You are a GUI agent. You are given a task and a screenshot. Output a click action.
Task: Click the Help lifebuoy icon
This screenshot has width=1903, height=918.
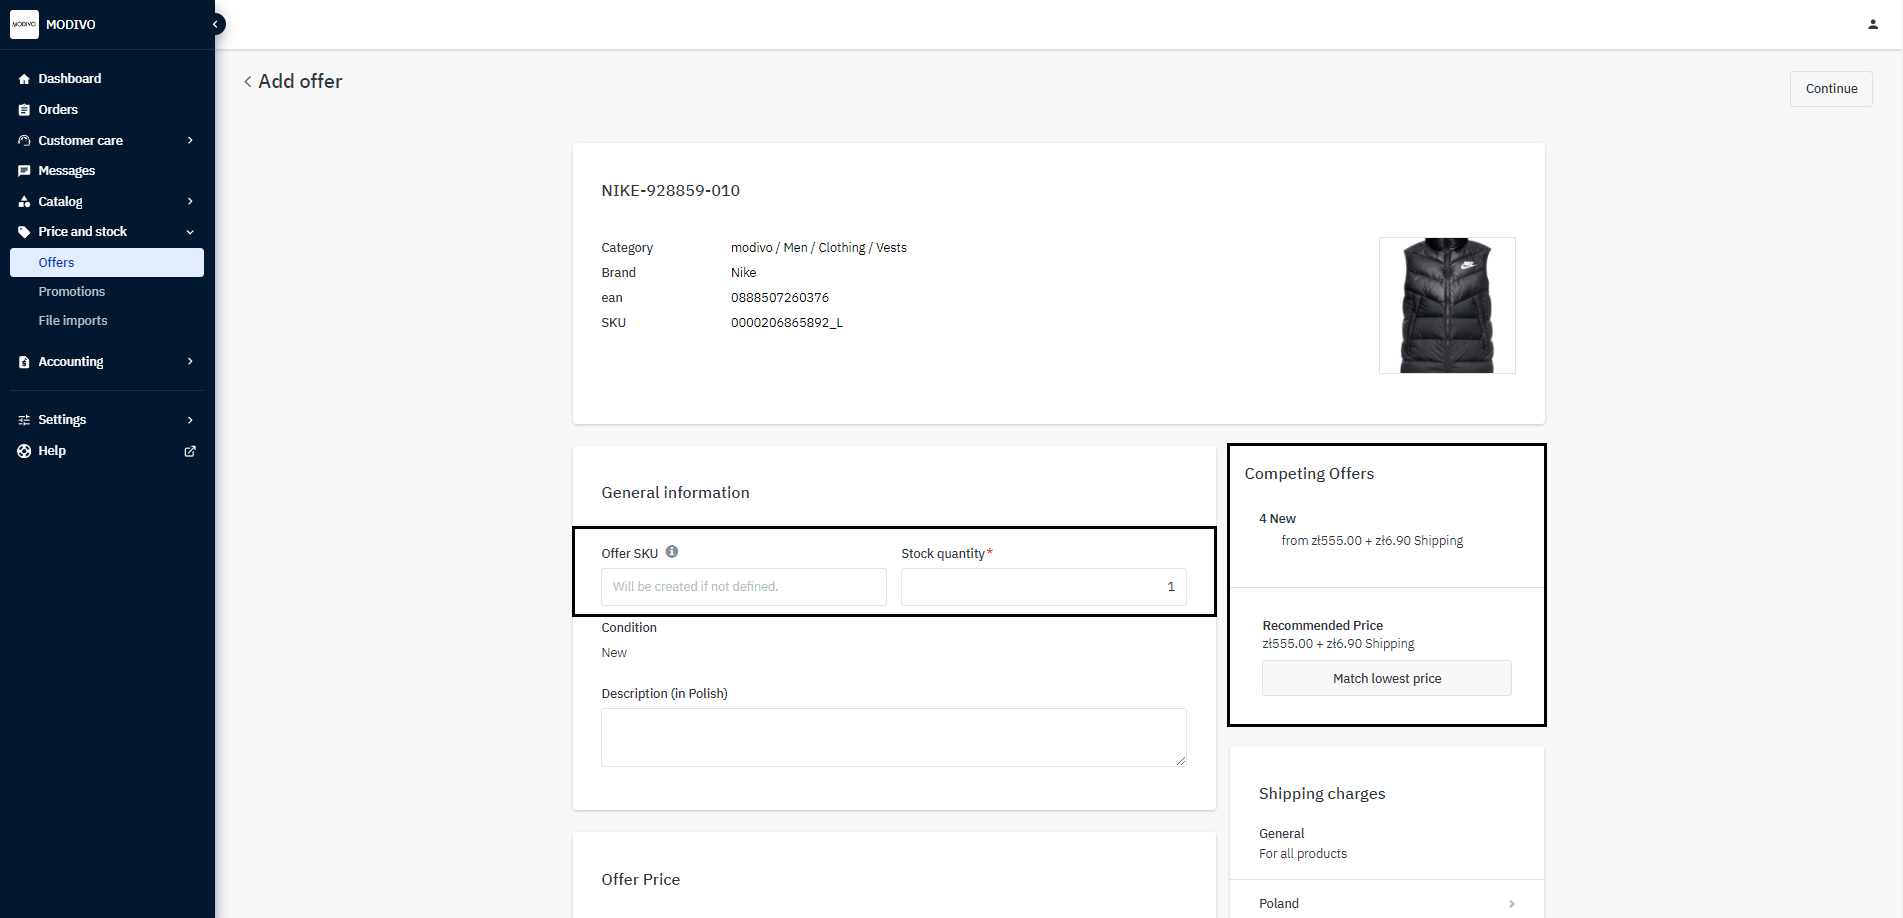pyautogui.click(x=24, y=451)
